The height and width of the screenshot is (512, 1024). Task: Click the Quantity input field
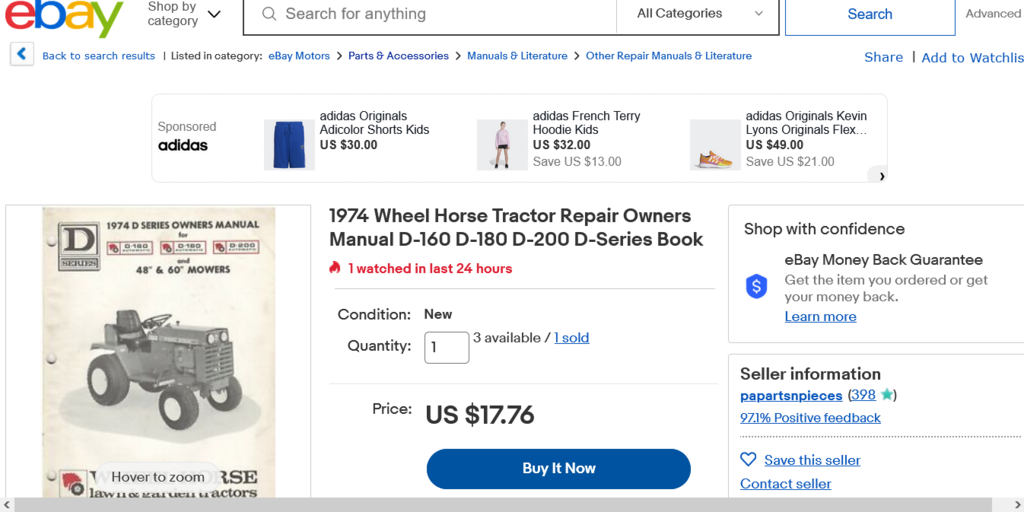pyautogui.click(x=447, y=347)
